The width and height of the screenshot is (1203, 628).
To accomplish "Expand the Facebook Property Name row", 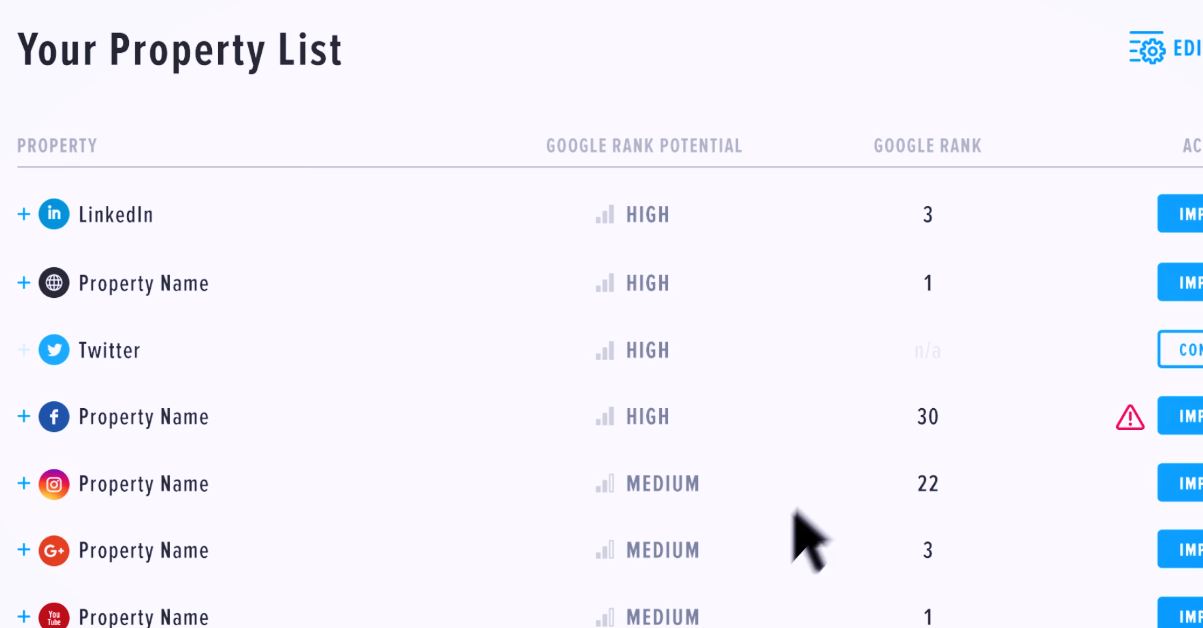I will [23, 416].
